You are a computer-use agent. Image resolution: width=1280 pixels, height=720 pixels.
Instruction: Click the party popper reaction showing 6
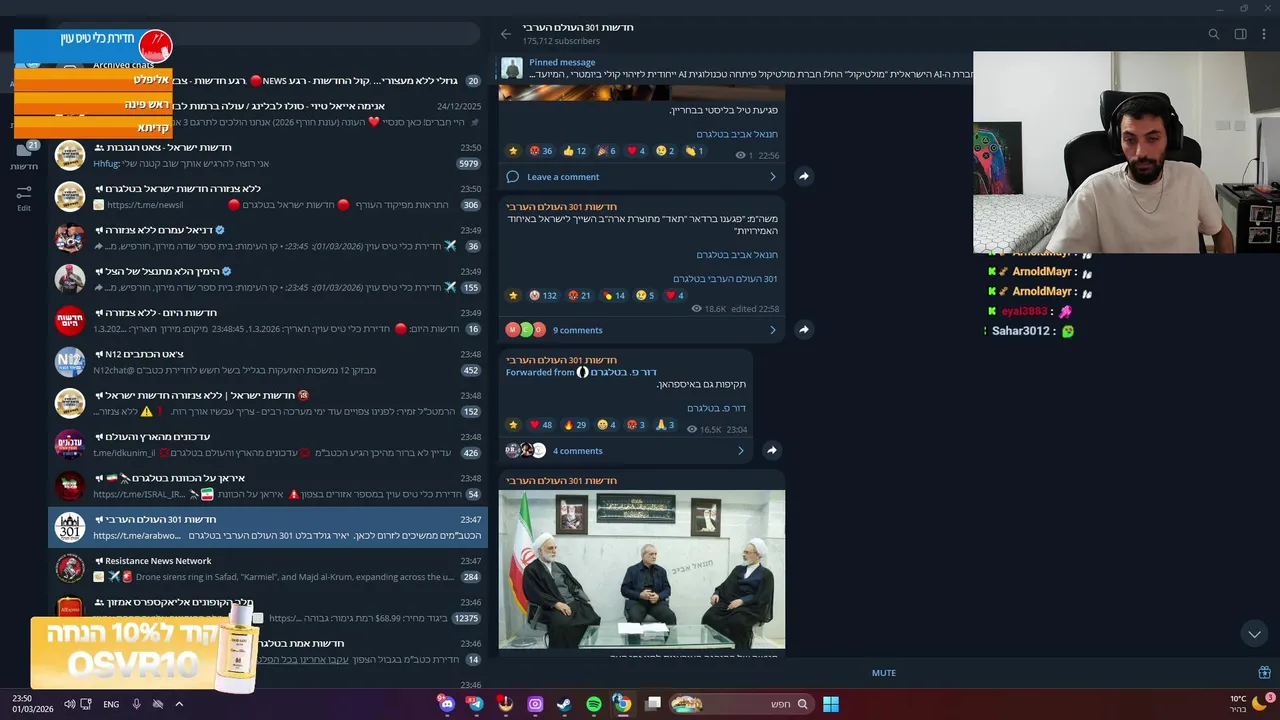[x=606, y=151]
